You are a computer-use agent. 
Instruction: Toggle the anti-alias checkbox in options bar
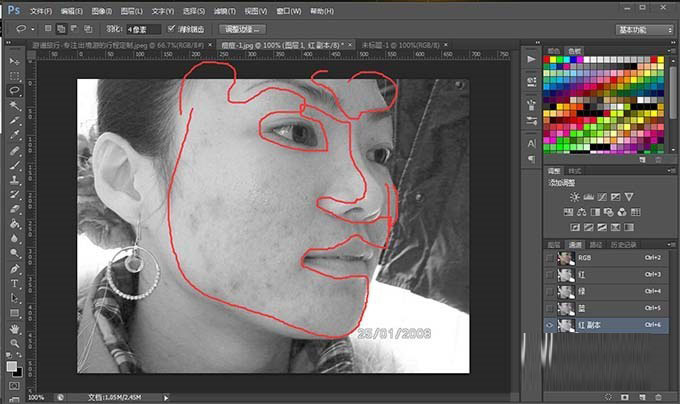pyautogui.click(x=171, y=29)
